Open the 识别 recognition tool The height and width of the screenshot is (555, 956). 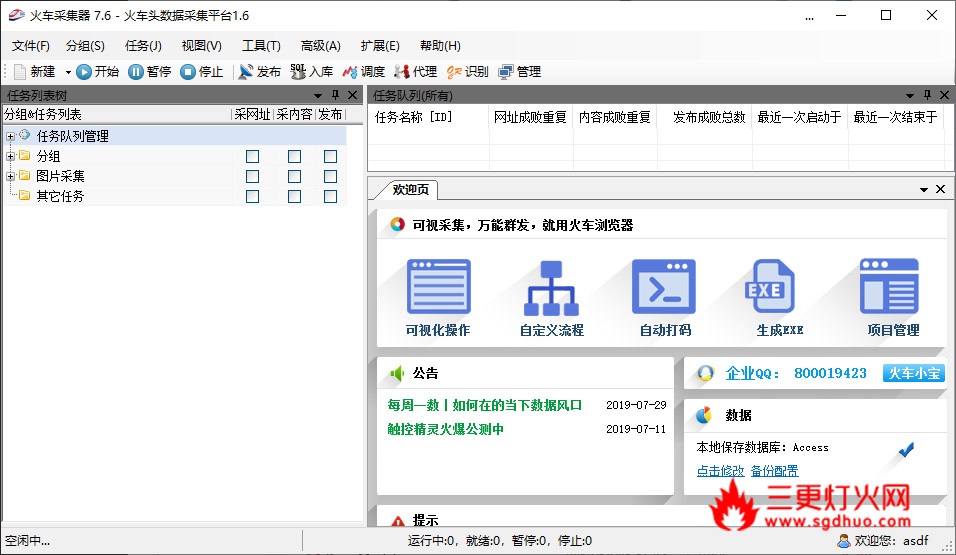(x=468, y=72)
